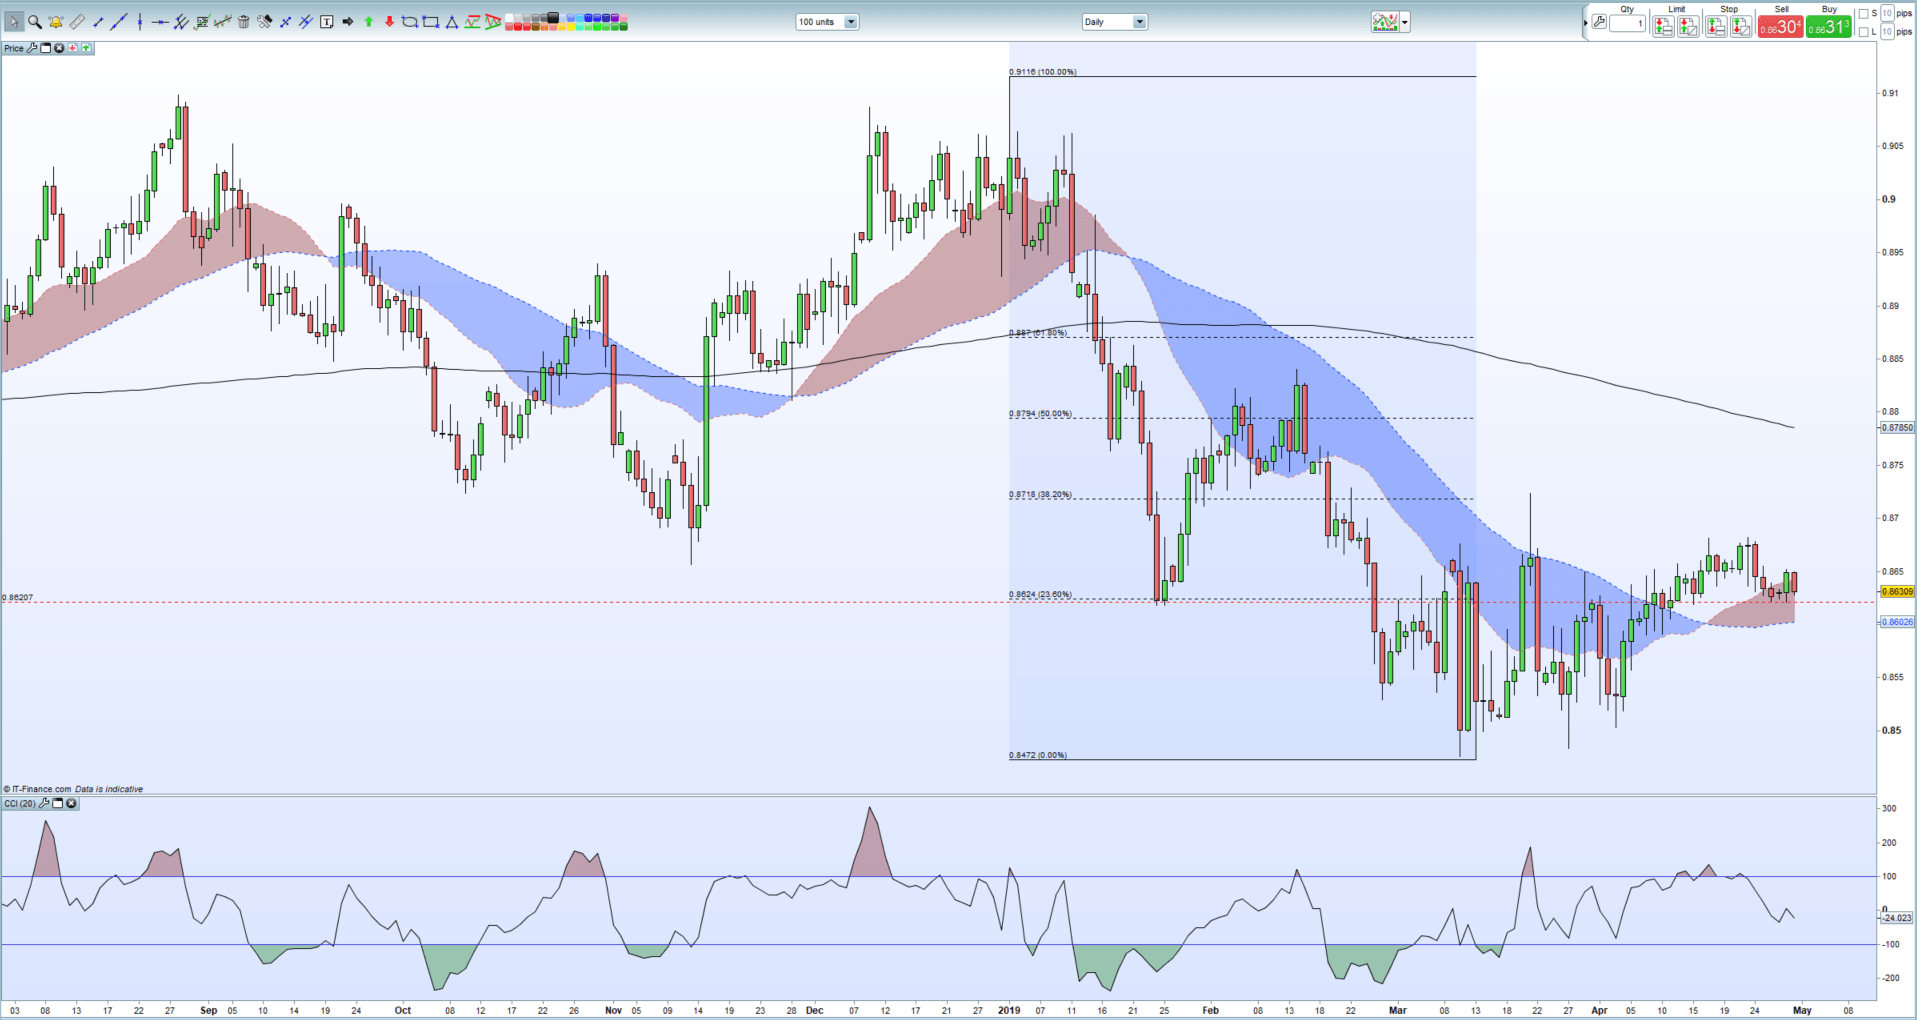Pick the black color swatch
1917x1020 pixels.
click(x=552, y=17)
